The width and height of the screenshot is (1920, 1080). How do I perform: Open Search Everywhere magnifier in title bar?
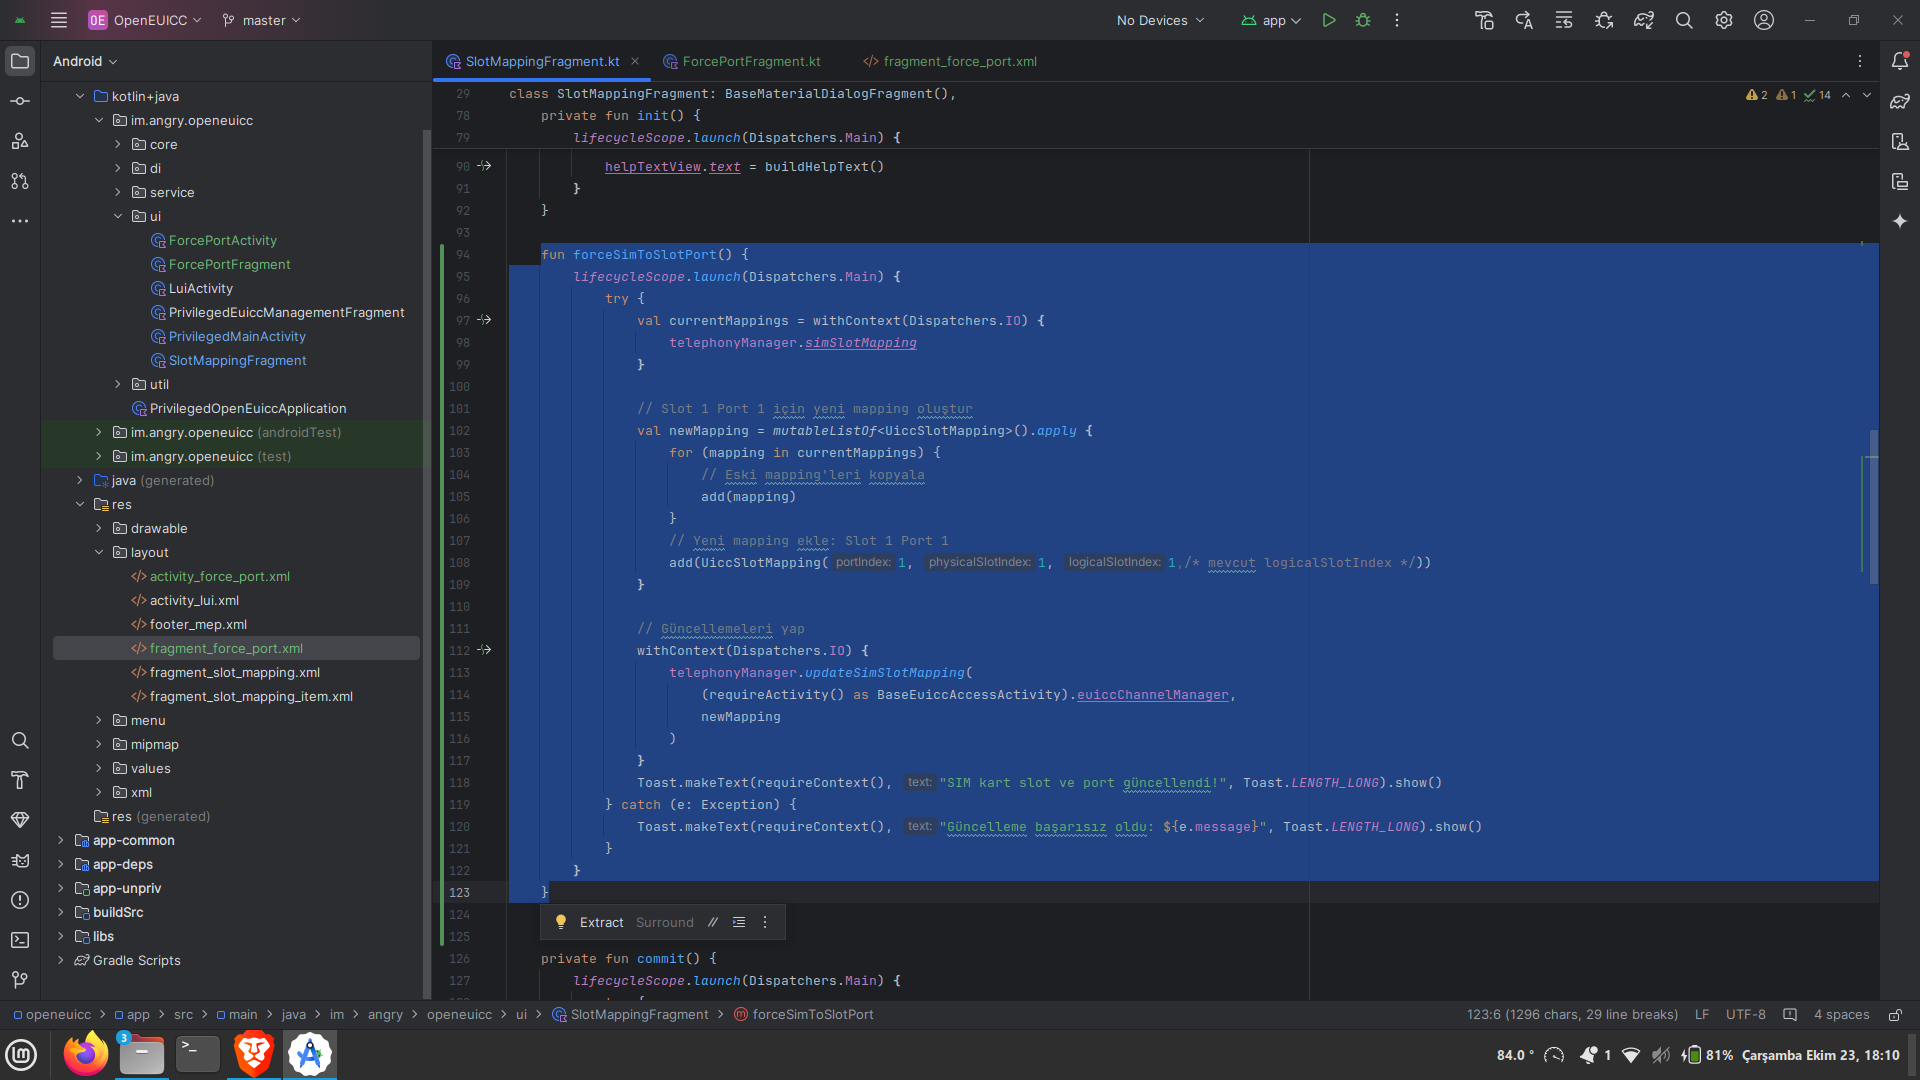pos(1684,20)
